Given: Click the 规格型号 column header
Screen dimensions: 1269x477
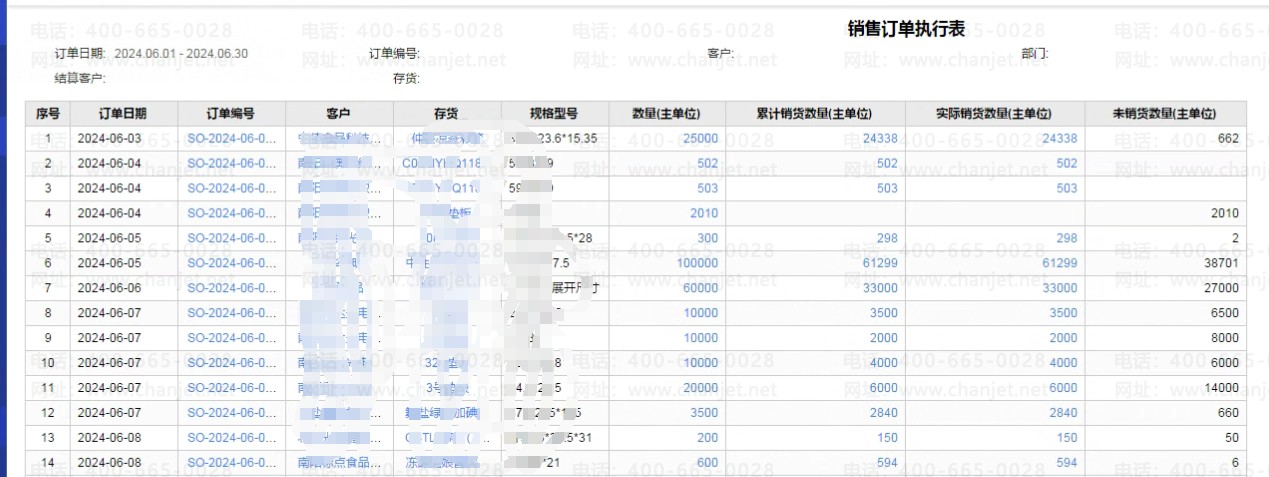Looking at the screenshot, I should tap(554, 113).
